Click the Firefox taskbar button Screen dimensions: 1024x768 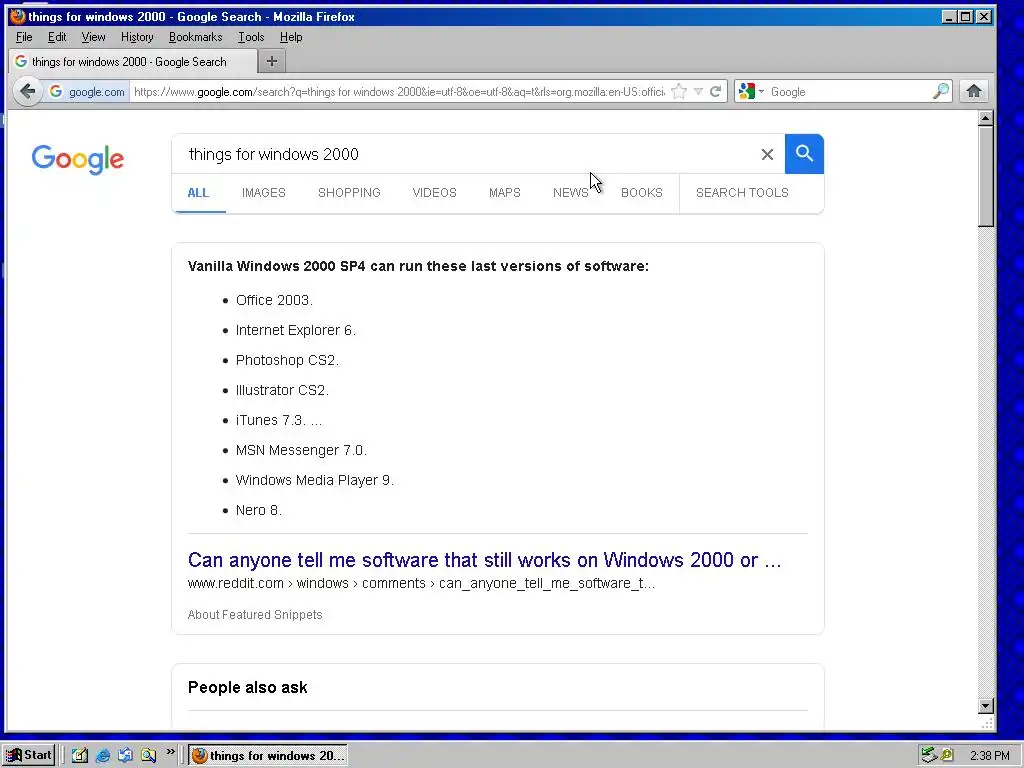pyautogui.click(x=268, y=756)
